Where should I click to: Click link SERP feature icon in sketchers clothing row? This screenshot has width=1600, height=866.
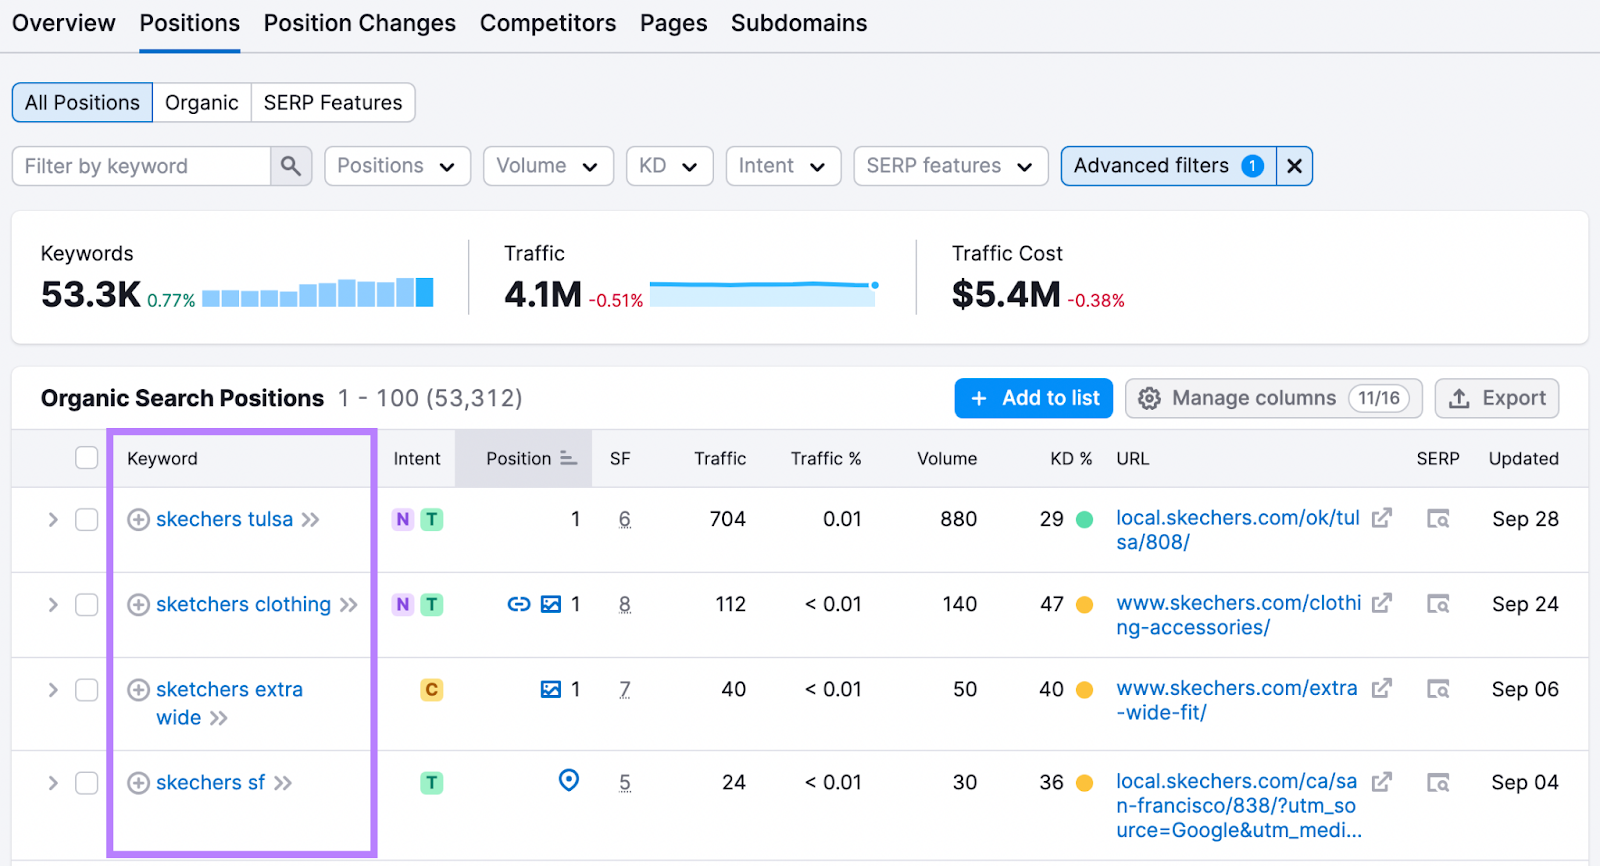click(x=518, y=604)
